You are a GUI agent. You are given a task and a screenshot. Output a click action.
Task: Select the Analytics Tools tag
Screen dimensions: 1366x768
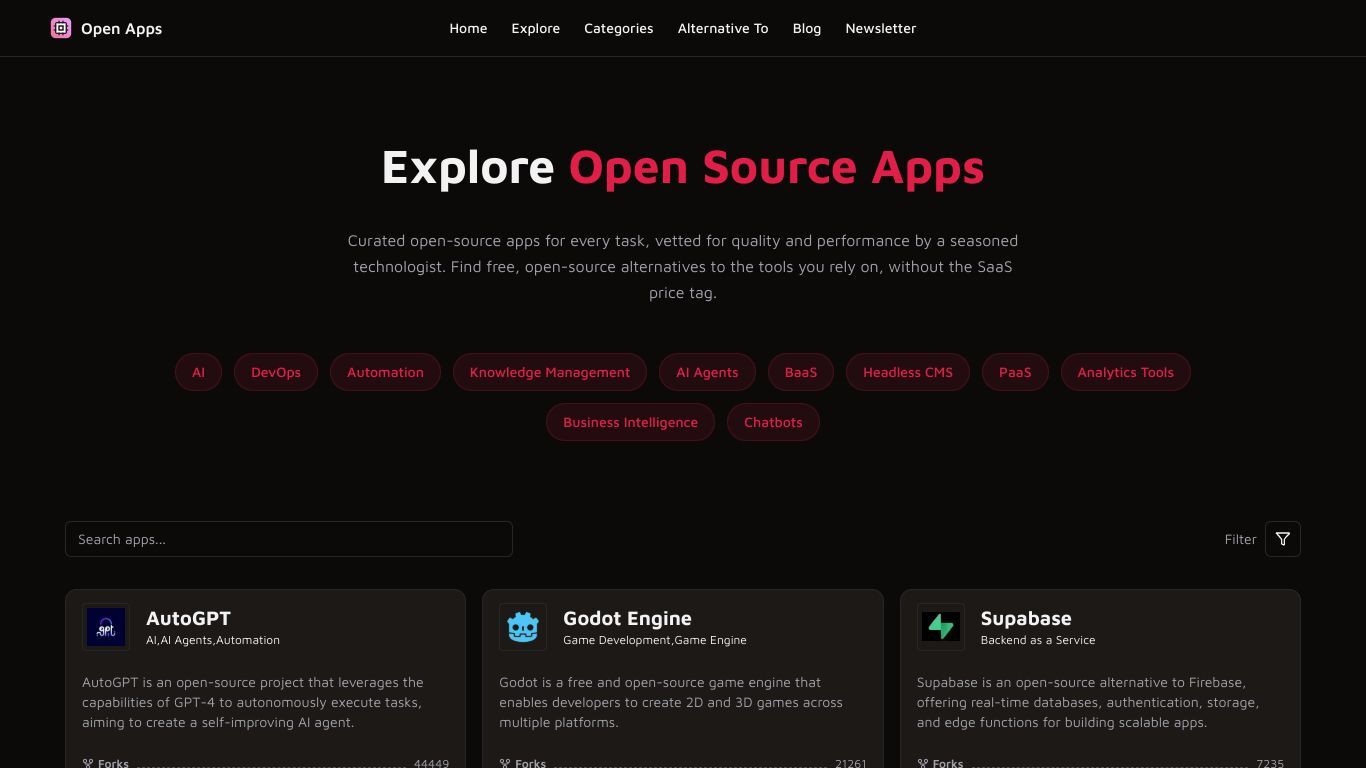coord(1125,372)
